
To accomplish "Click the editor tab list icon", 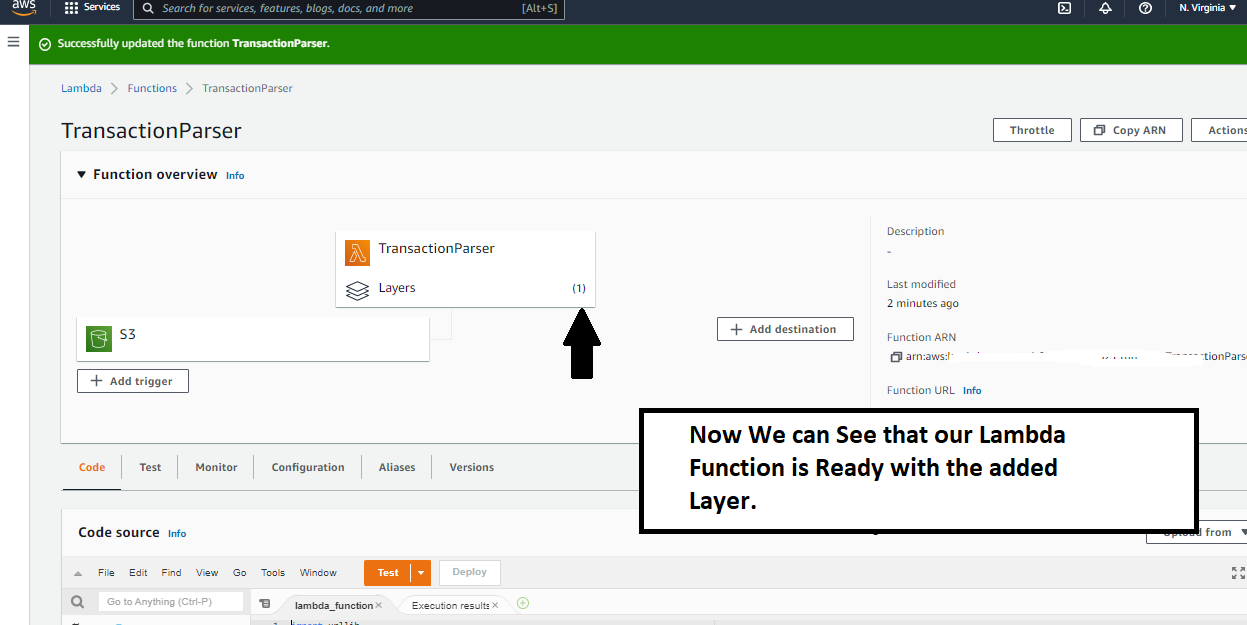I will point(264,604).
